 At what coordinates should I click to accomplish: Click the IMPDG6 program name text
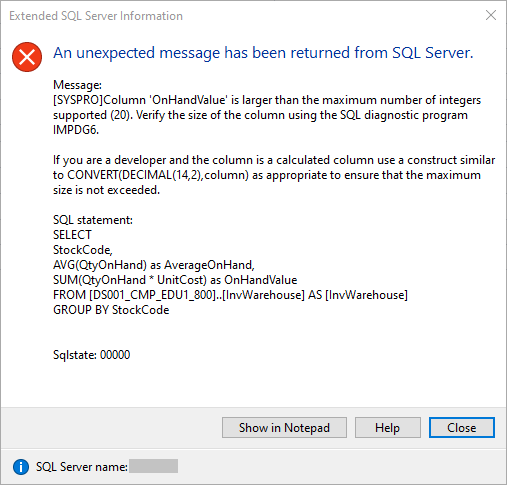[76, 130]
